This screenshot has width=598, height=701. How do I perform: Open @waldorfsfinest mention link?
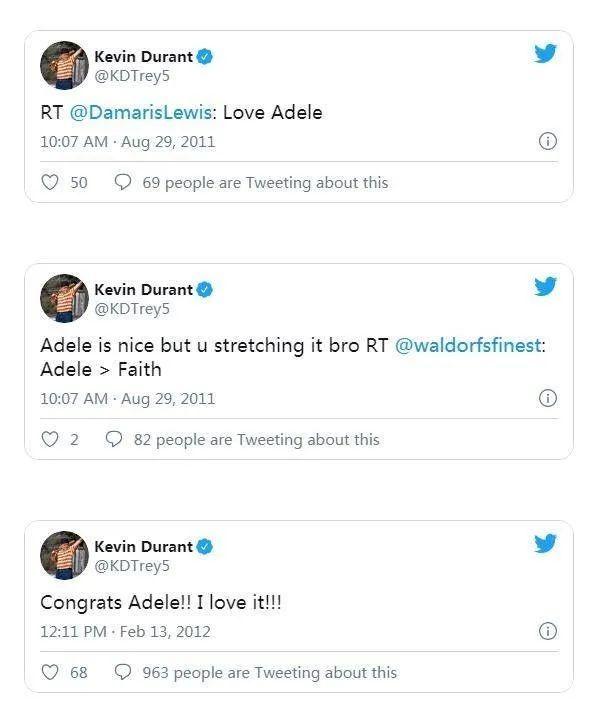(x=468, y=346)
